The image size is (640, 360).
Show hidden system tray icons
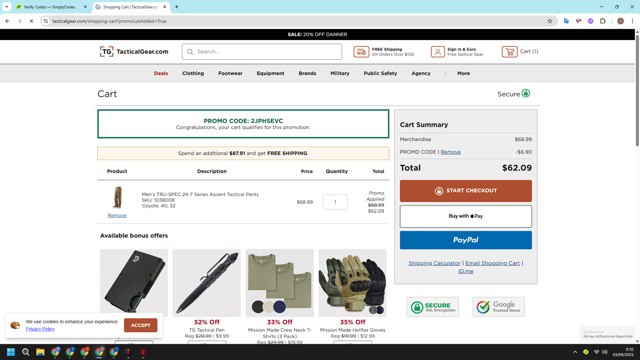[x=575, y=352]
